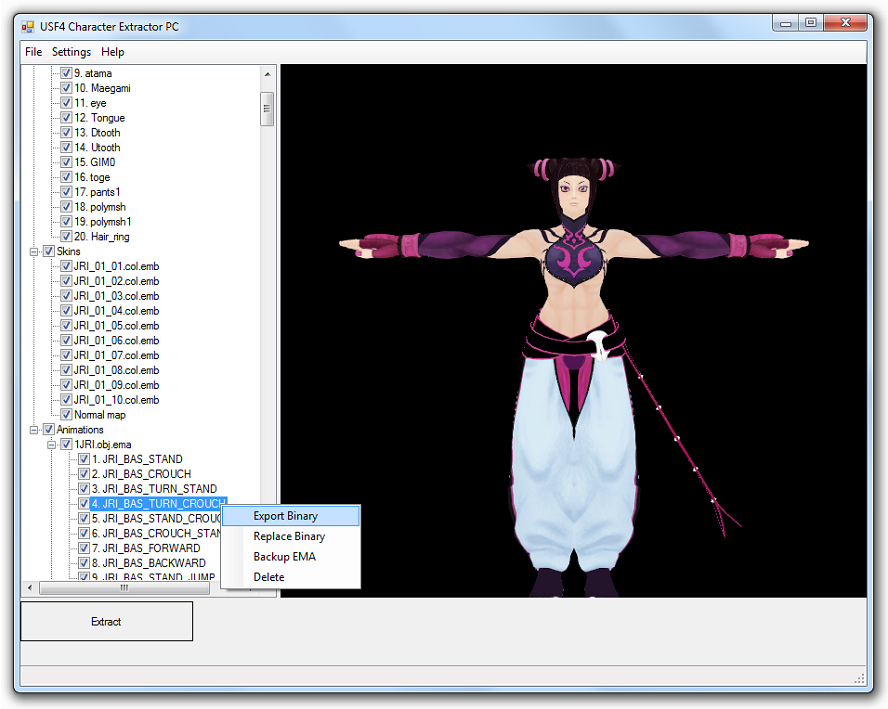
Task: Select JRI_01_09.col.emb skin entry
Action: tap(117, 385)
